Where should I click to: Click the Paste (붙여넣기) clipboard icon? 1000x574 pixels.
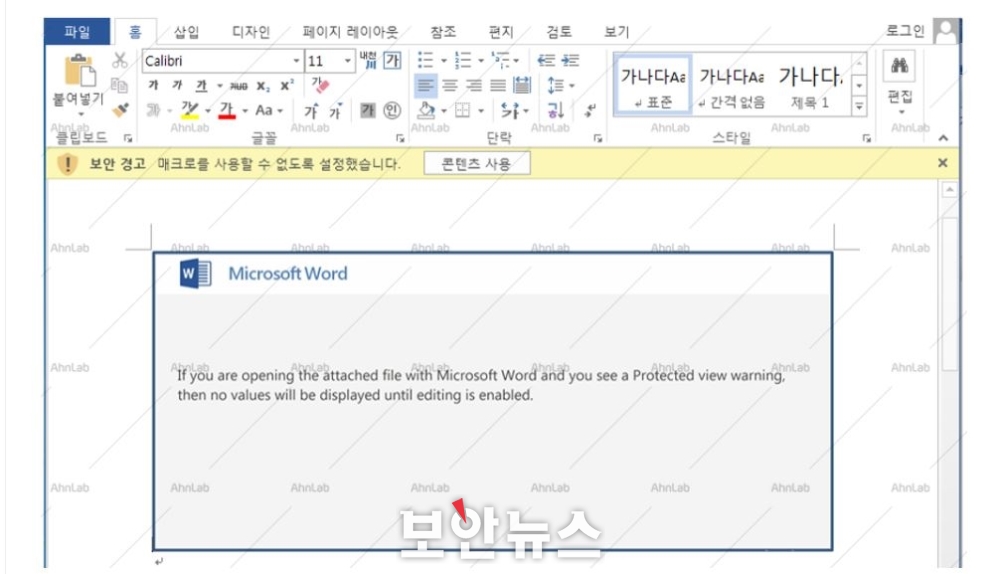coord(80,70)
